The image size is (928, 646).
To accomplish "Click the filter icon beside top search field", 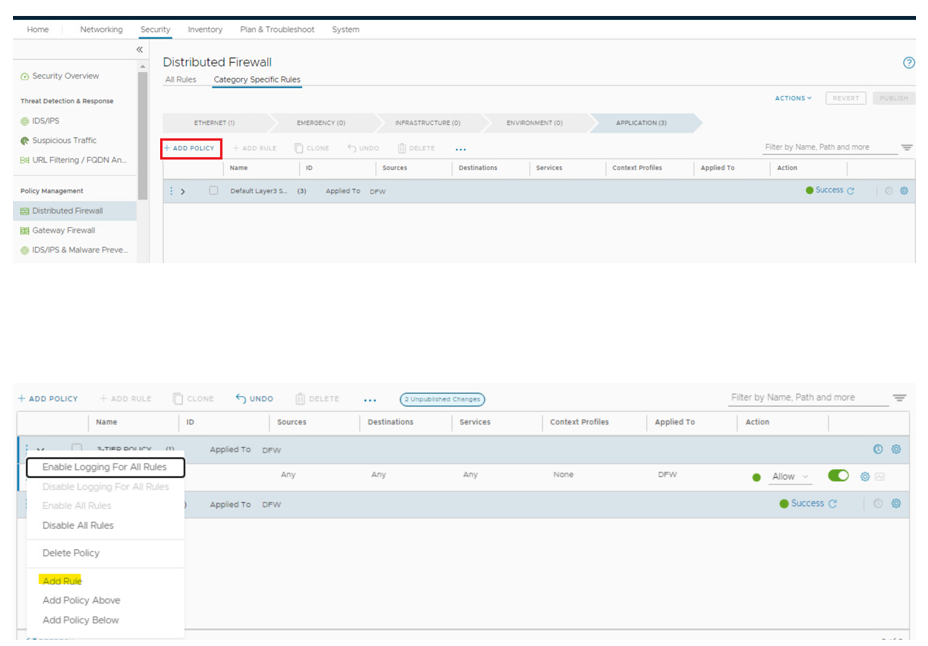I will pyautogui.click(x=906, y=148).
